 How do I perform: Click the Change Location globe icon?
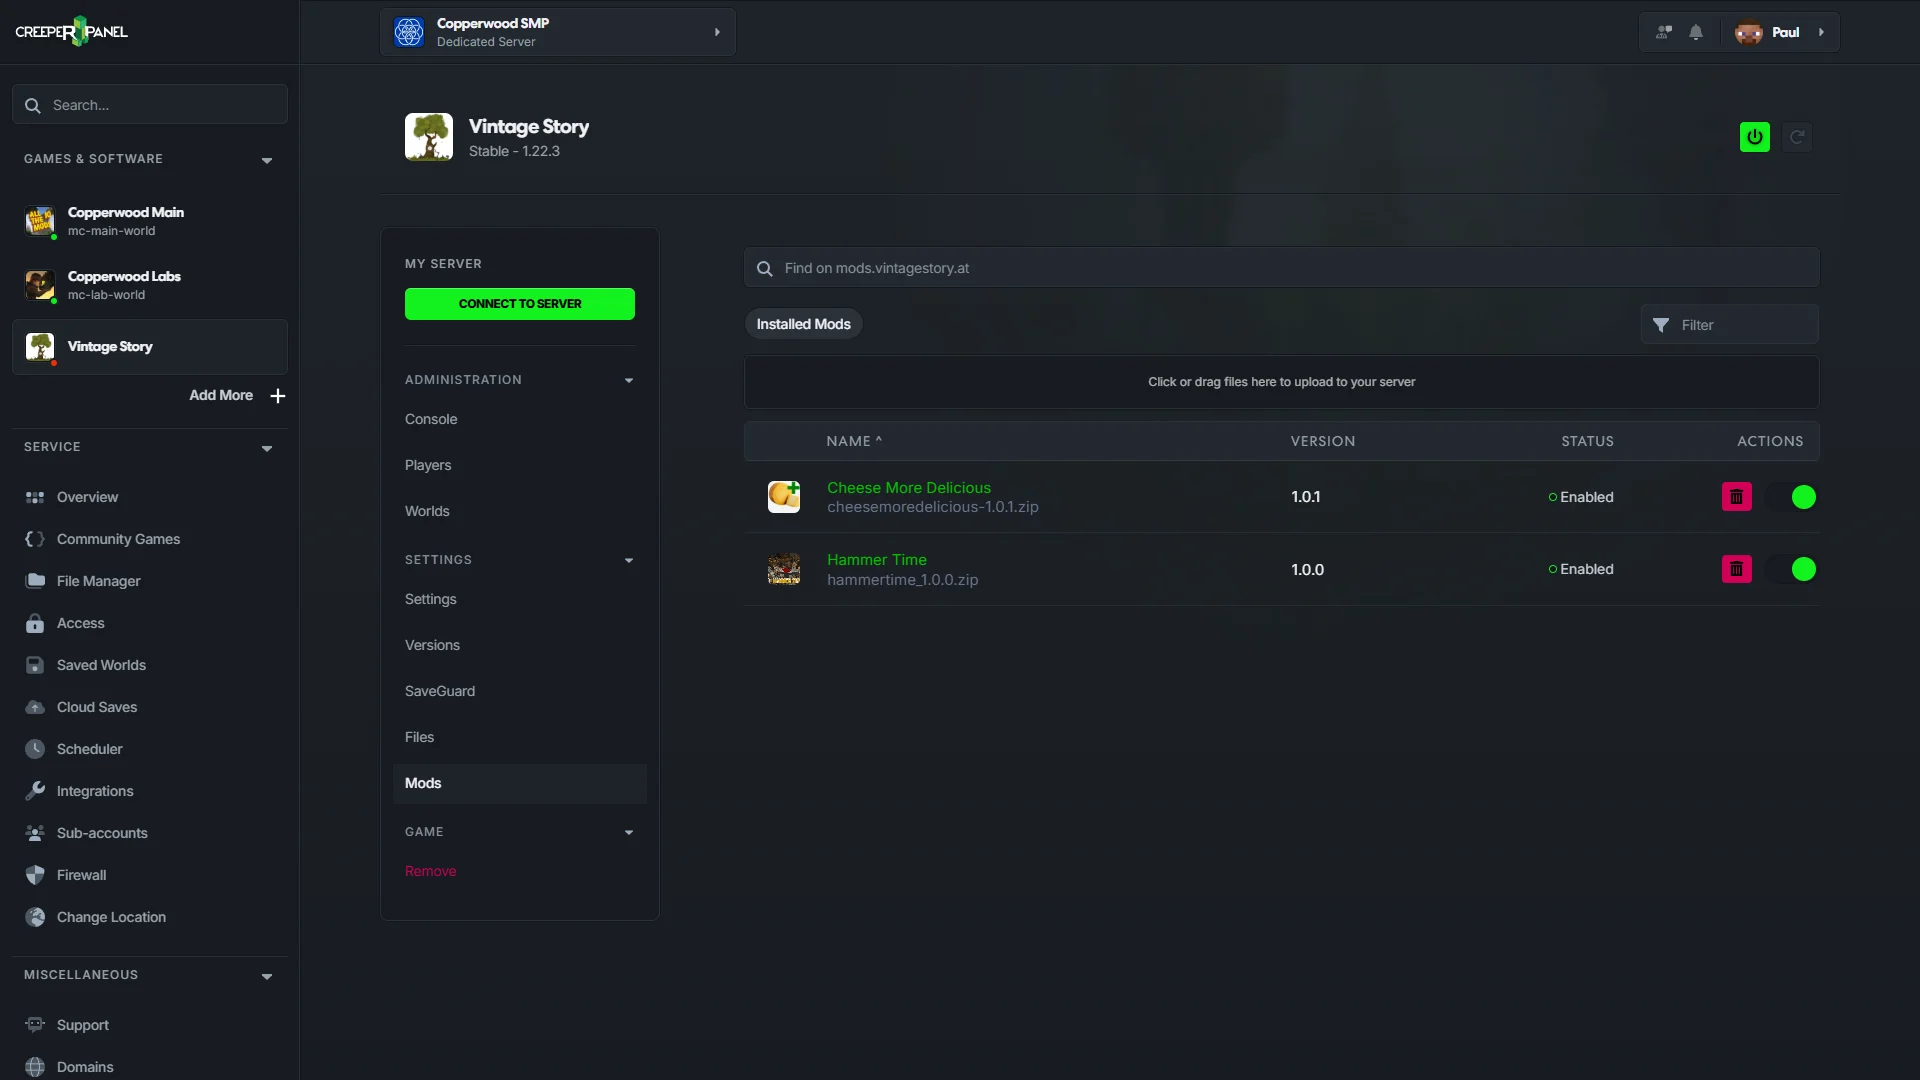pos(35,917)
